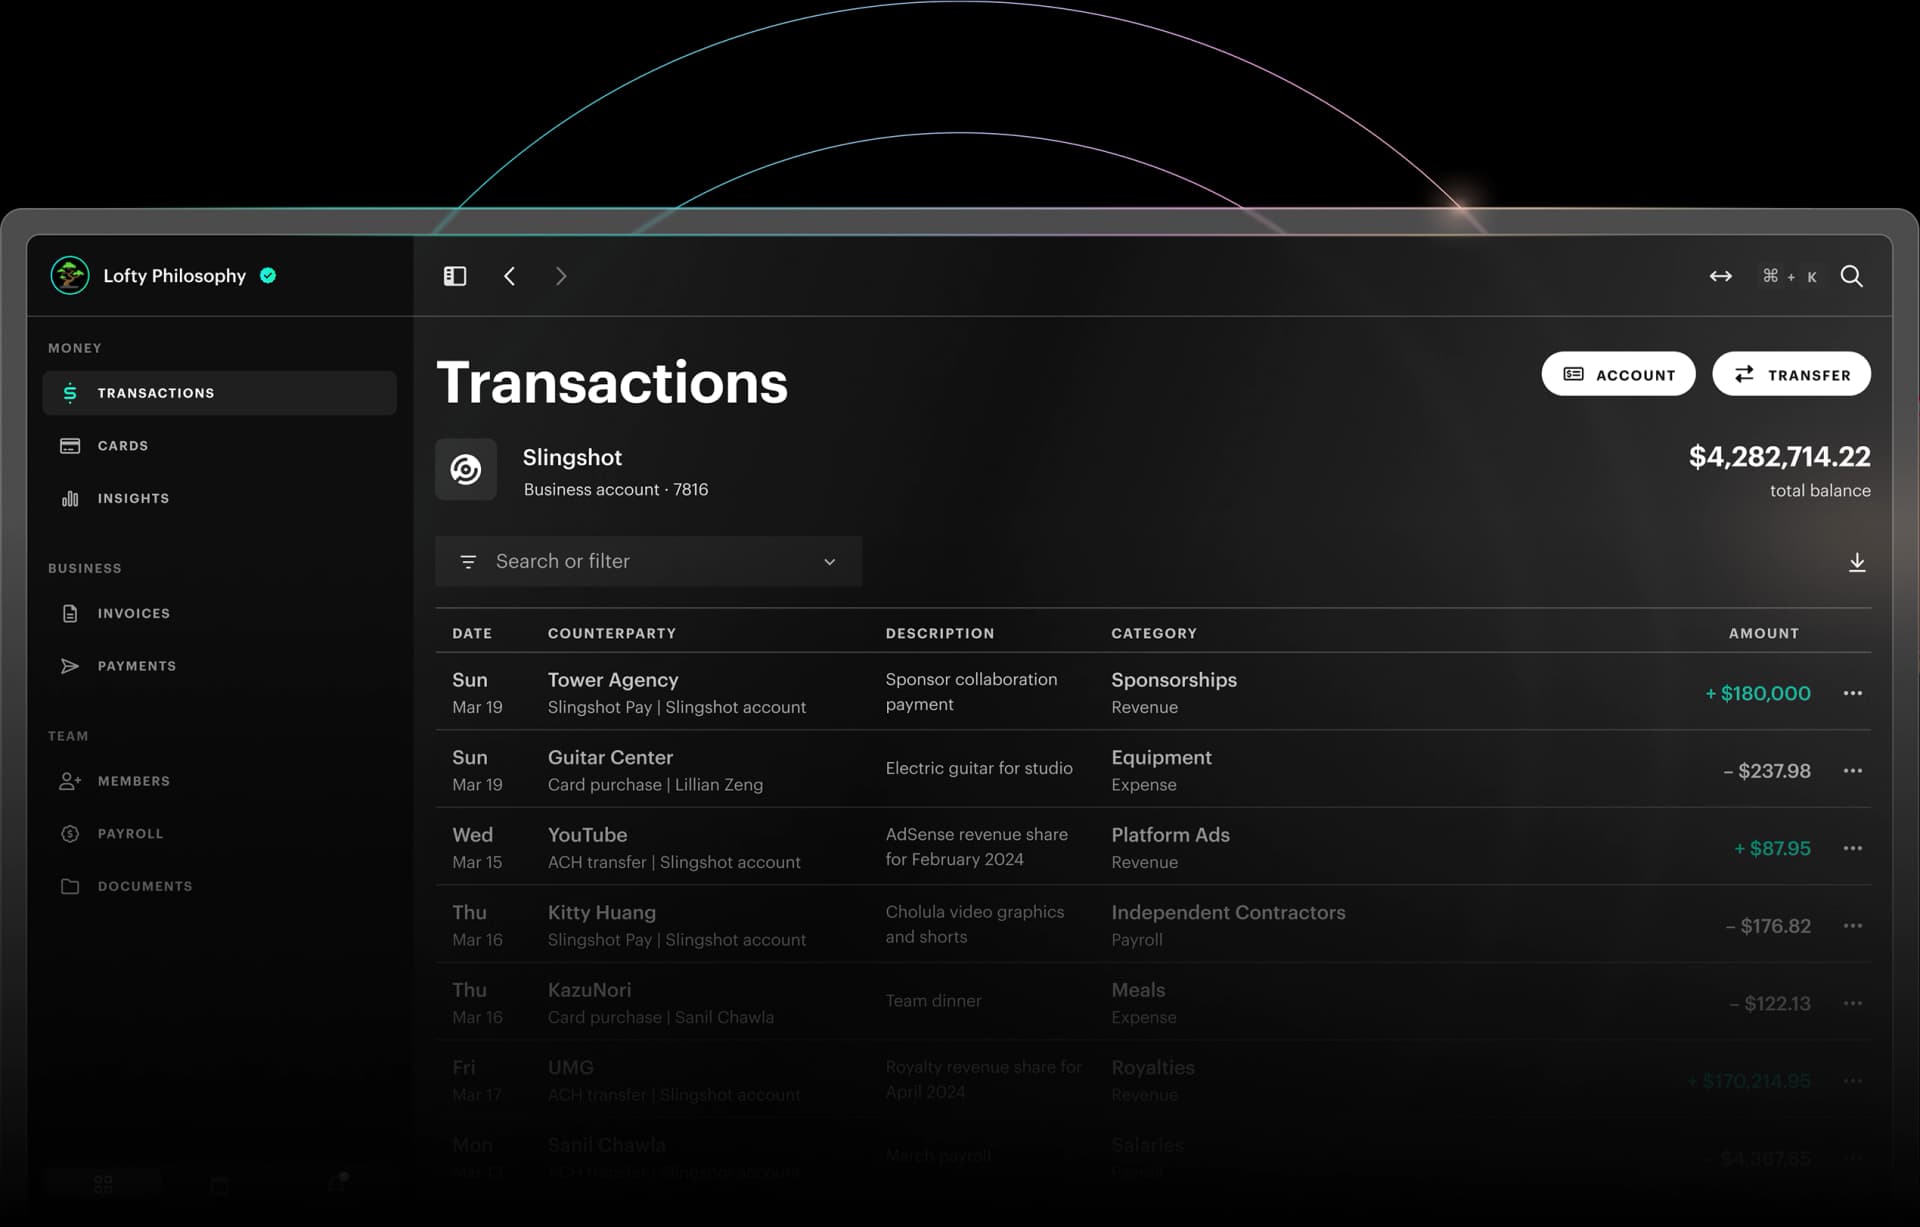Click the download transactions icon
Screen dimensions: 1920x1227
pos(1857,561)
